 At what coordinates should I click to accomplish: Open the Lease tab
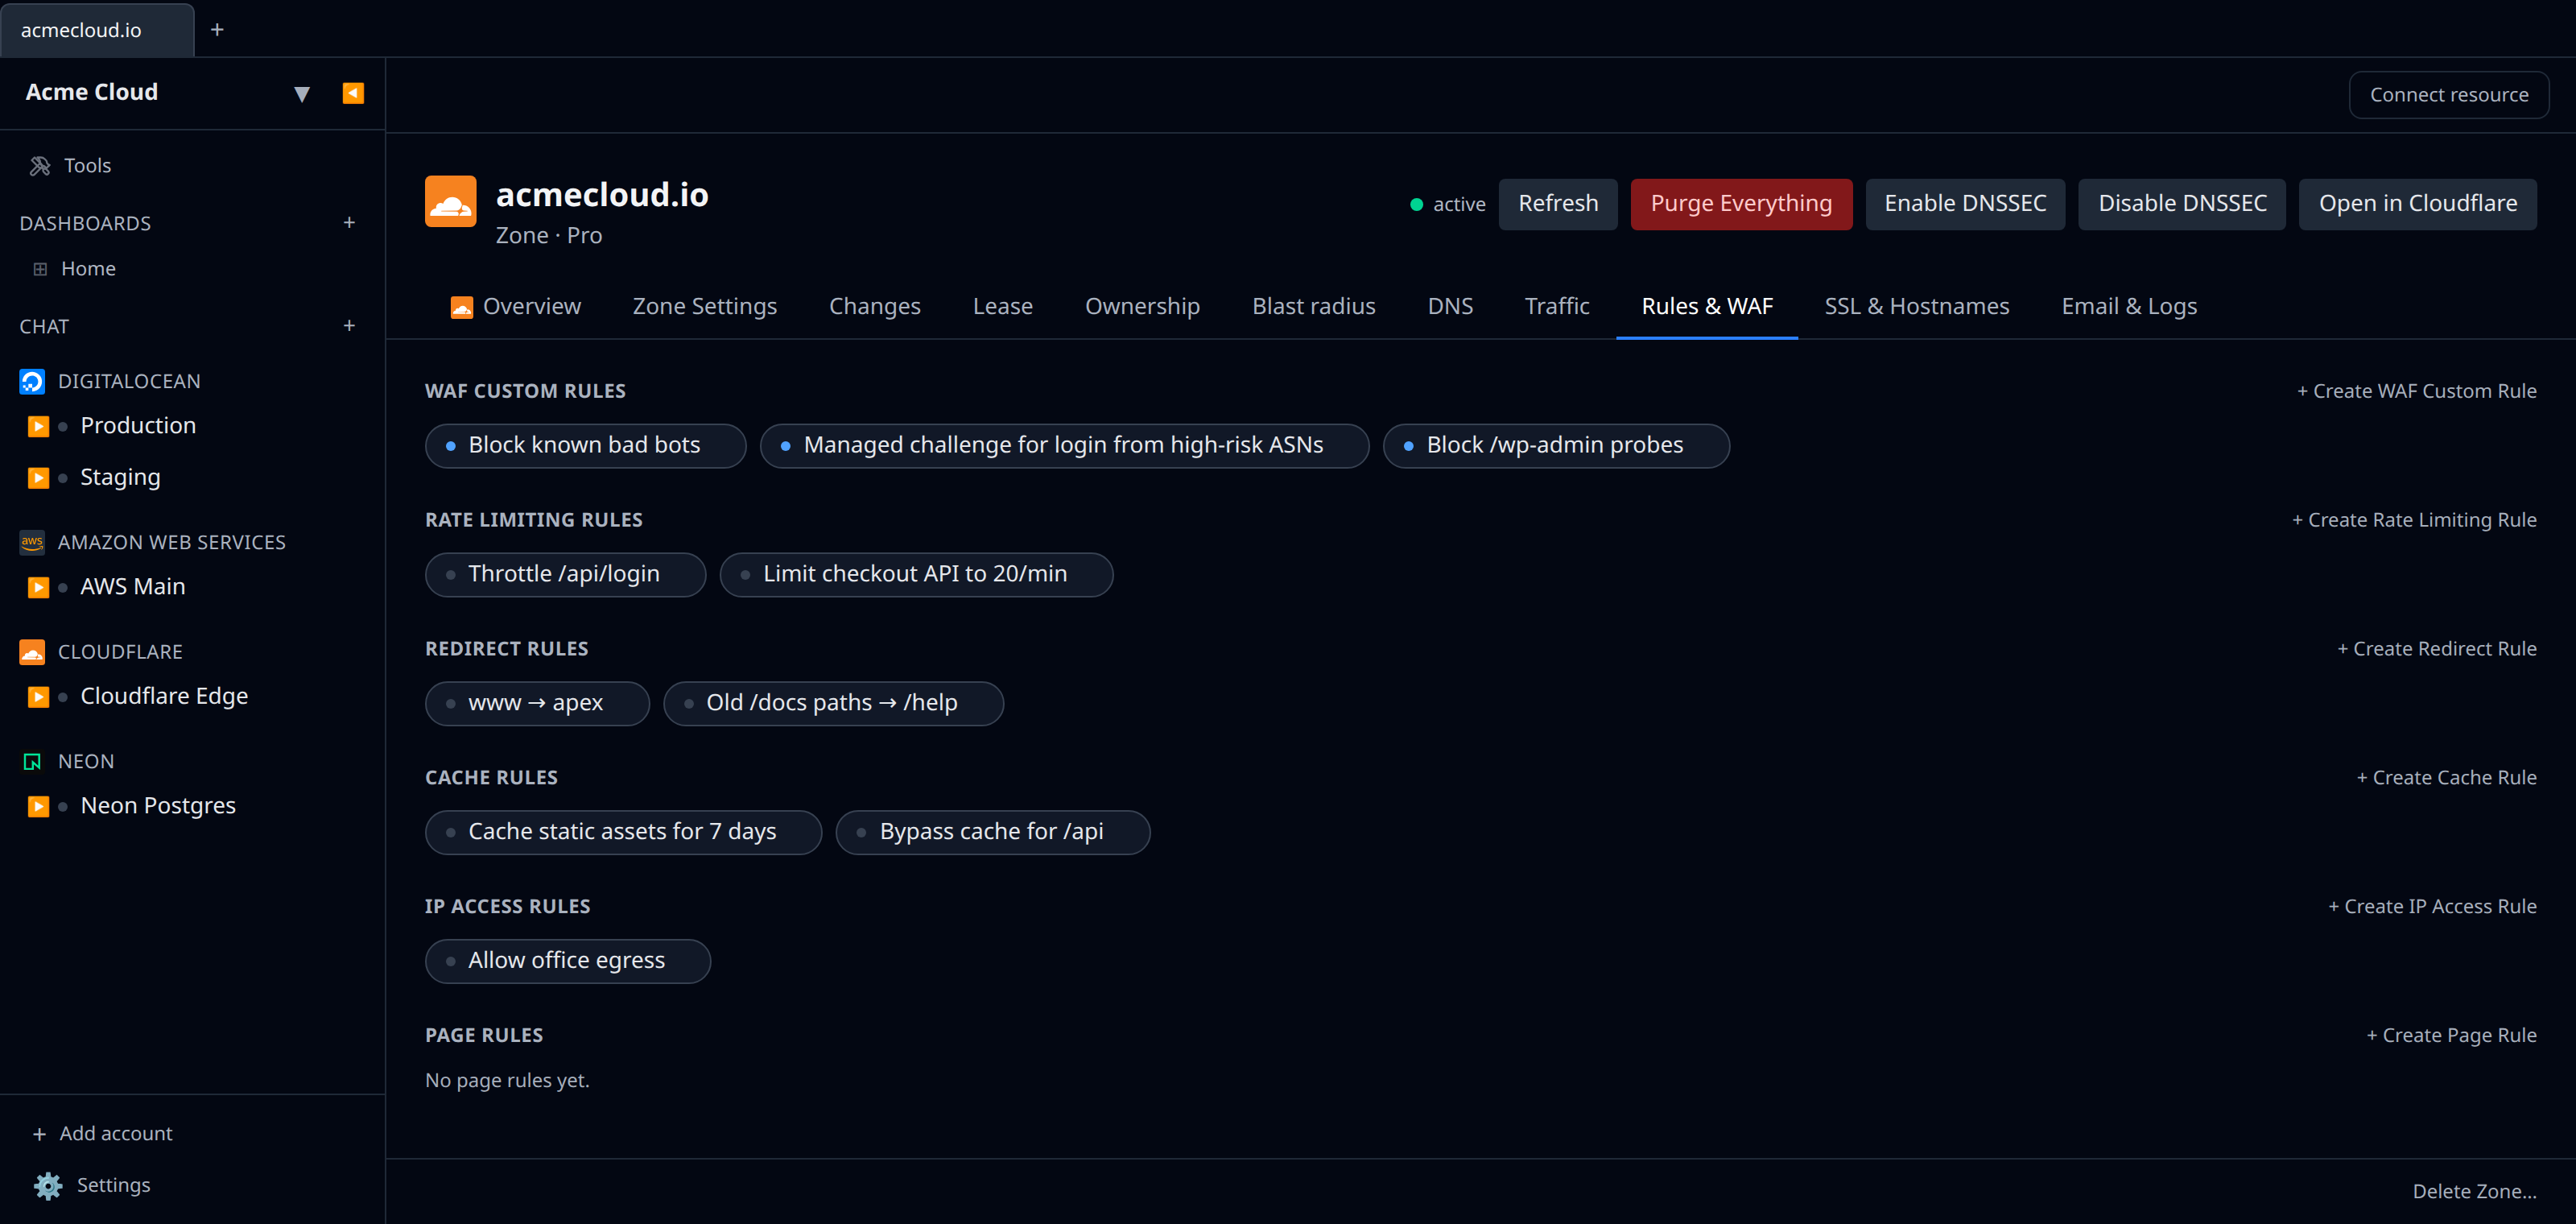click(x=1003, y=306)
